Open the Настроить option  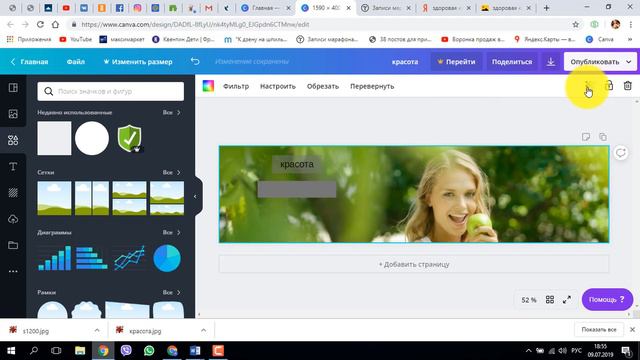(x=278, y=86)
